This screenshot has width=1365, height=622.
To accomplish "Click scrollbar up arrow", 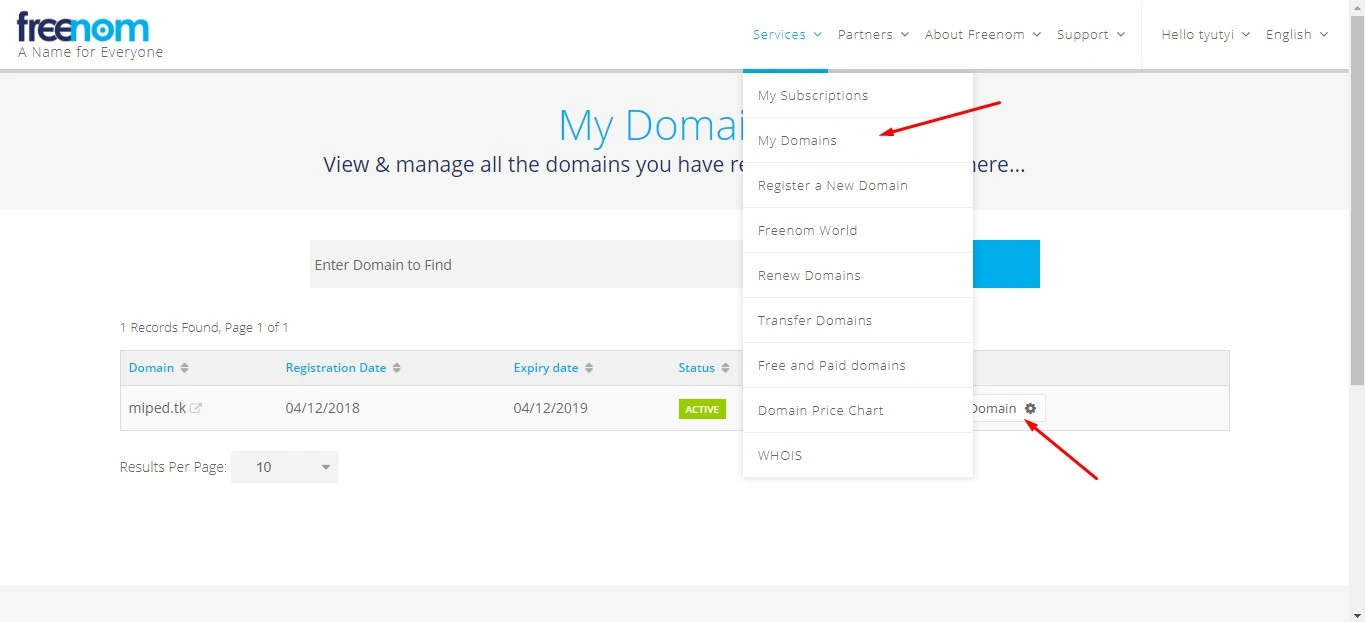I will point(1357,8).
